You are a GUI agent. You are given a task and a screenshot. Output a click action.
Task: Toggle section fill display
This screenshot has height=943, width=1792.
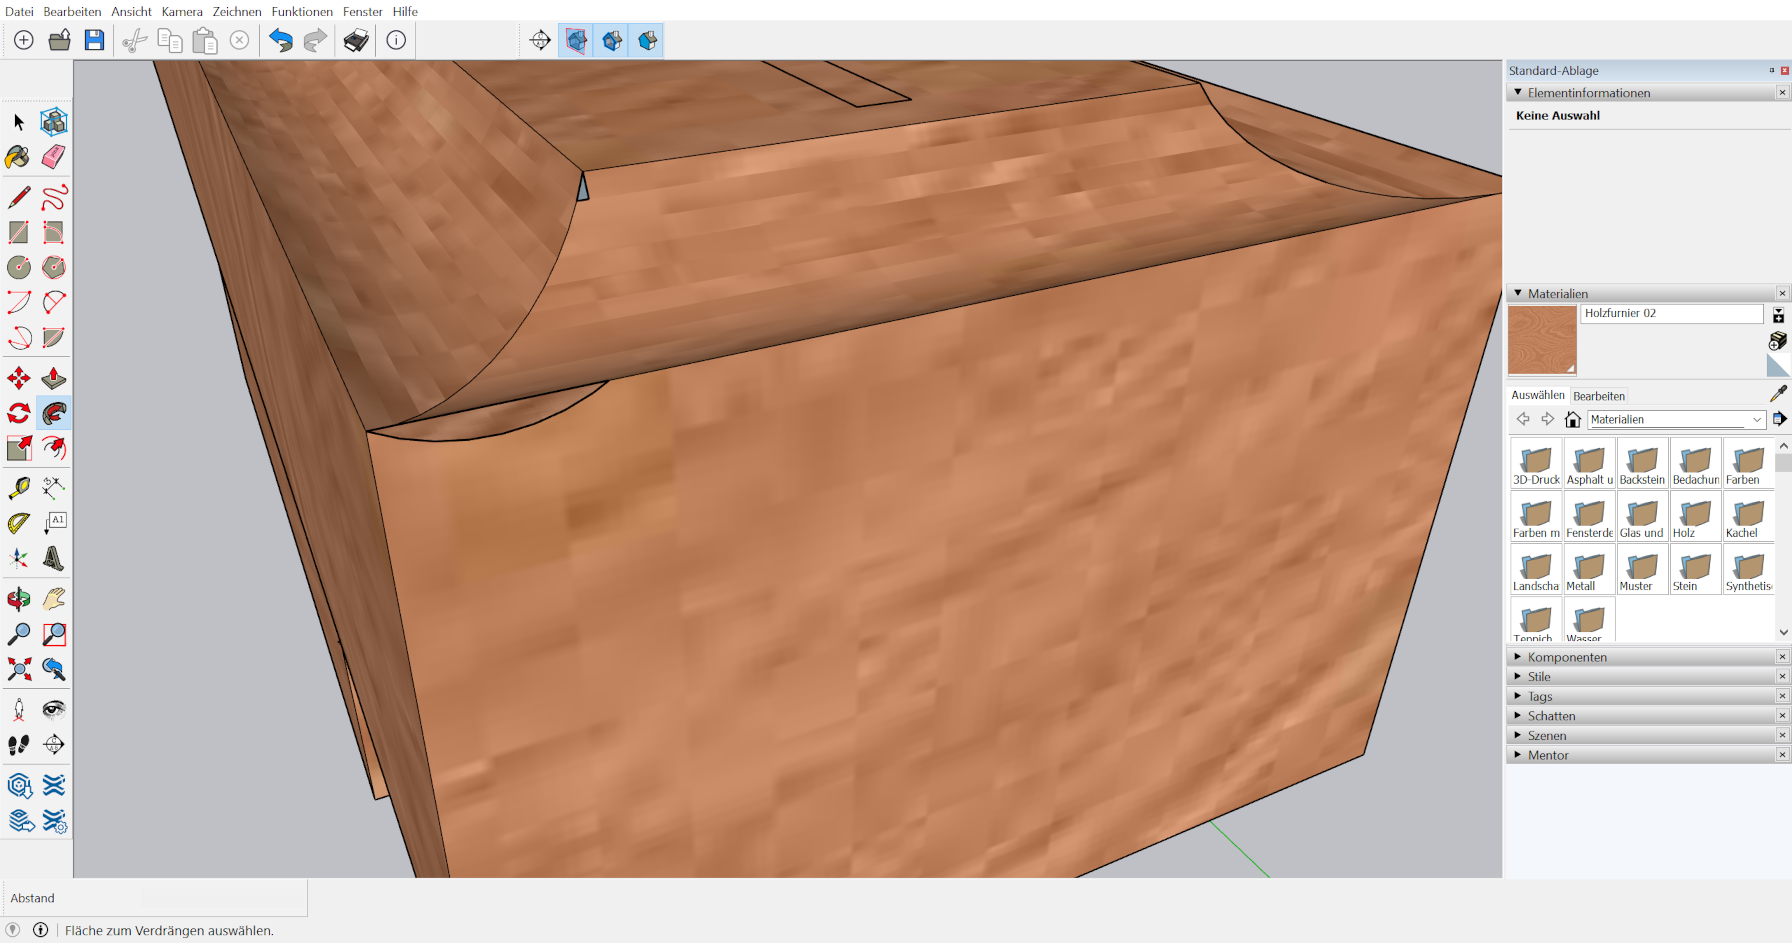[x=647, y=41]
